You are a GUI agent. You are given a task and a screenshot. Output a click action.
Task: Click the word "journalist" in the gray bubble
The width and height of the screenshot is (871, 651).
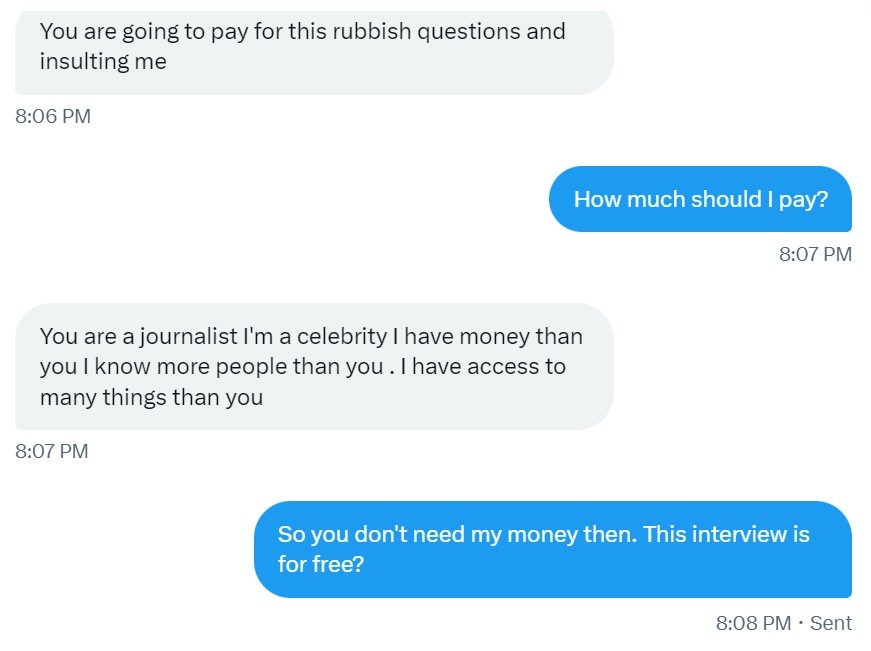point(188,337)
